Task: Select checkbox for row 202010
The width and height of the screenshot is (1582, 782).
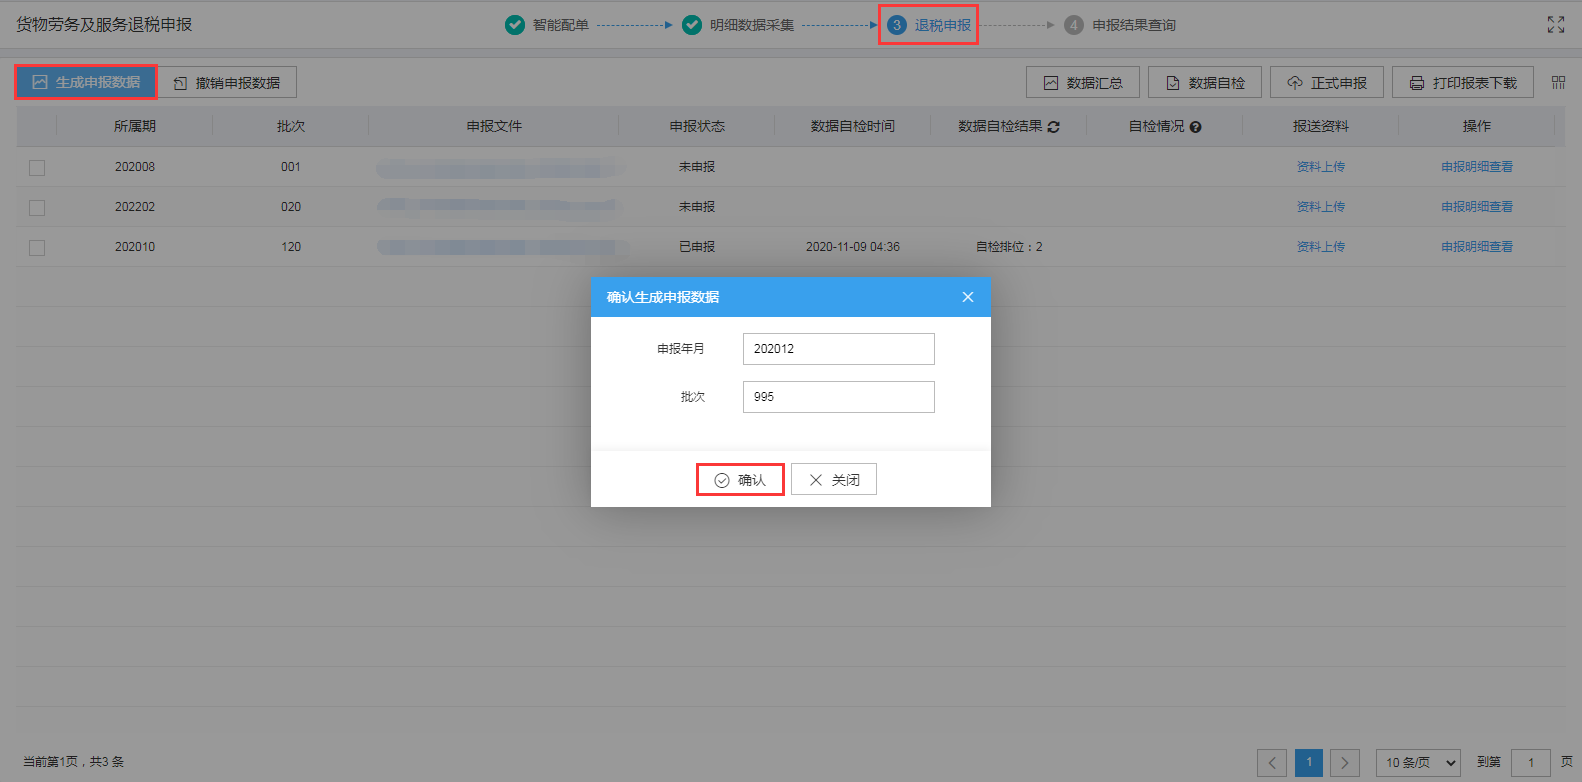Action: [37, 247]
